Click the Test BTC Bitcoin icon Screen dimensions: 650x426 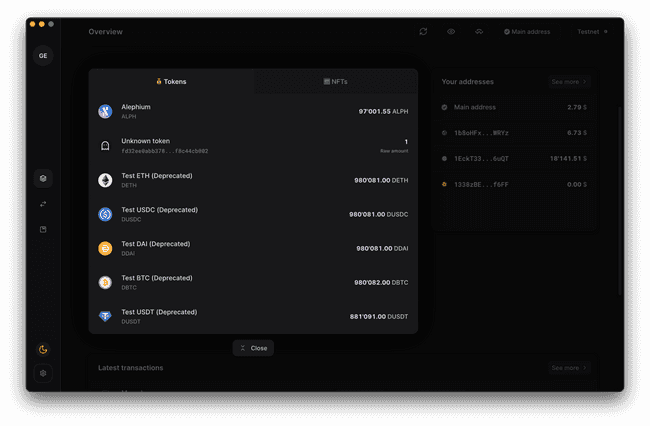[x=105, y=282]
